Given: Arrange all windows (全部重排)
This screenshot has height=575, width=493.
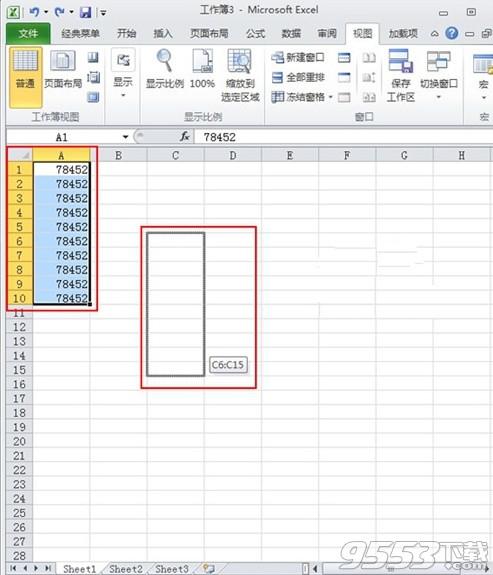Looking at the screenshot, I should pos(298,77).
